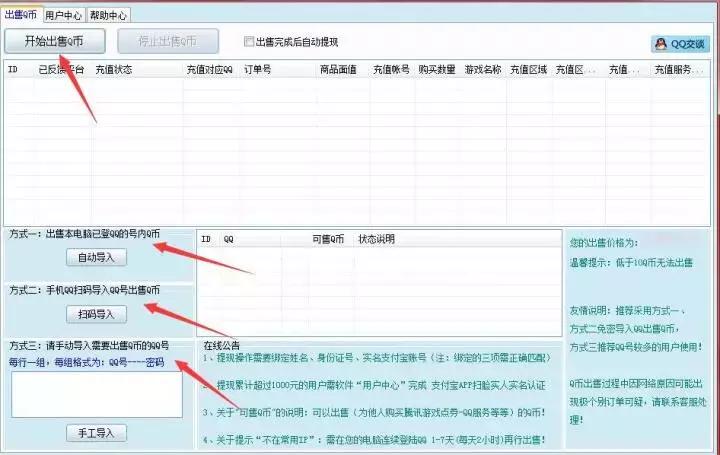
Task: Click the 游戏名称 column header
Action: (483, 70)
